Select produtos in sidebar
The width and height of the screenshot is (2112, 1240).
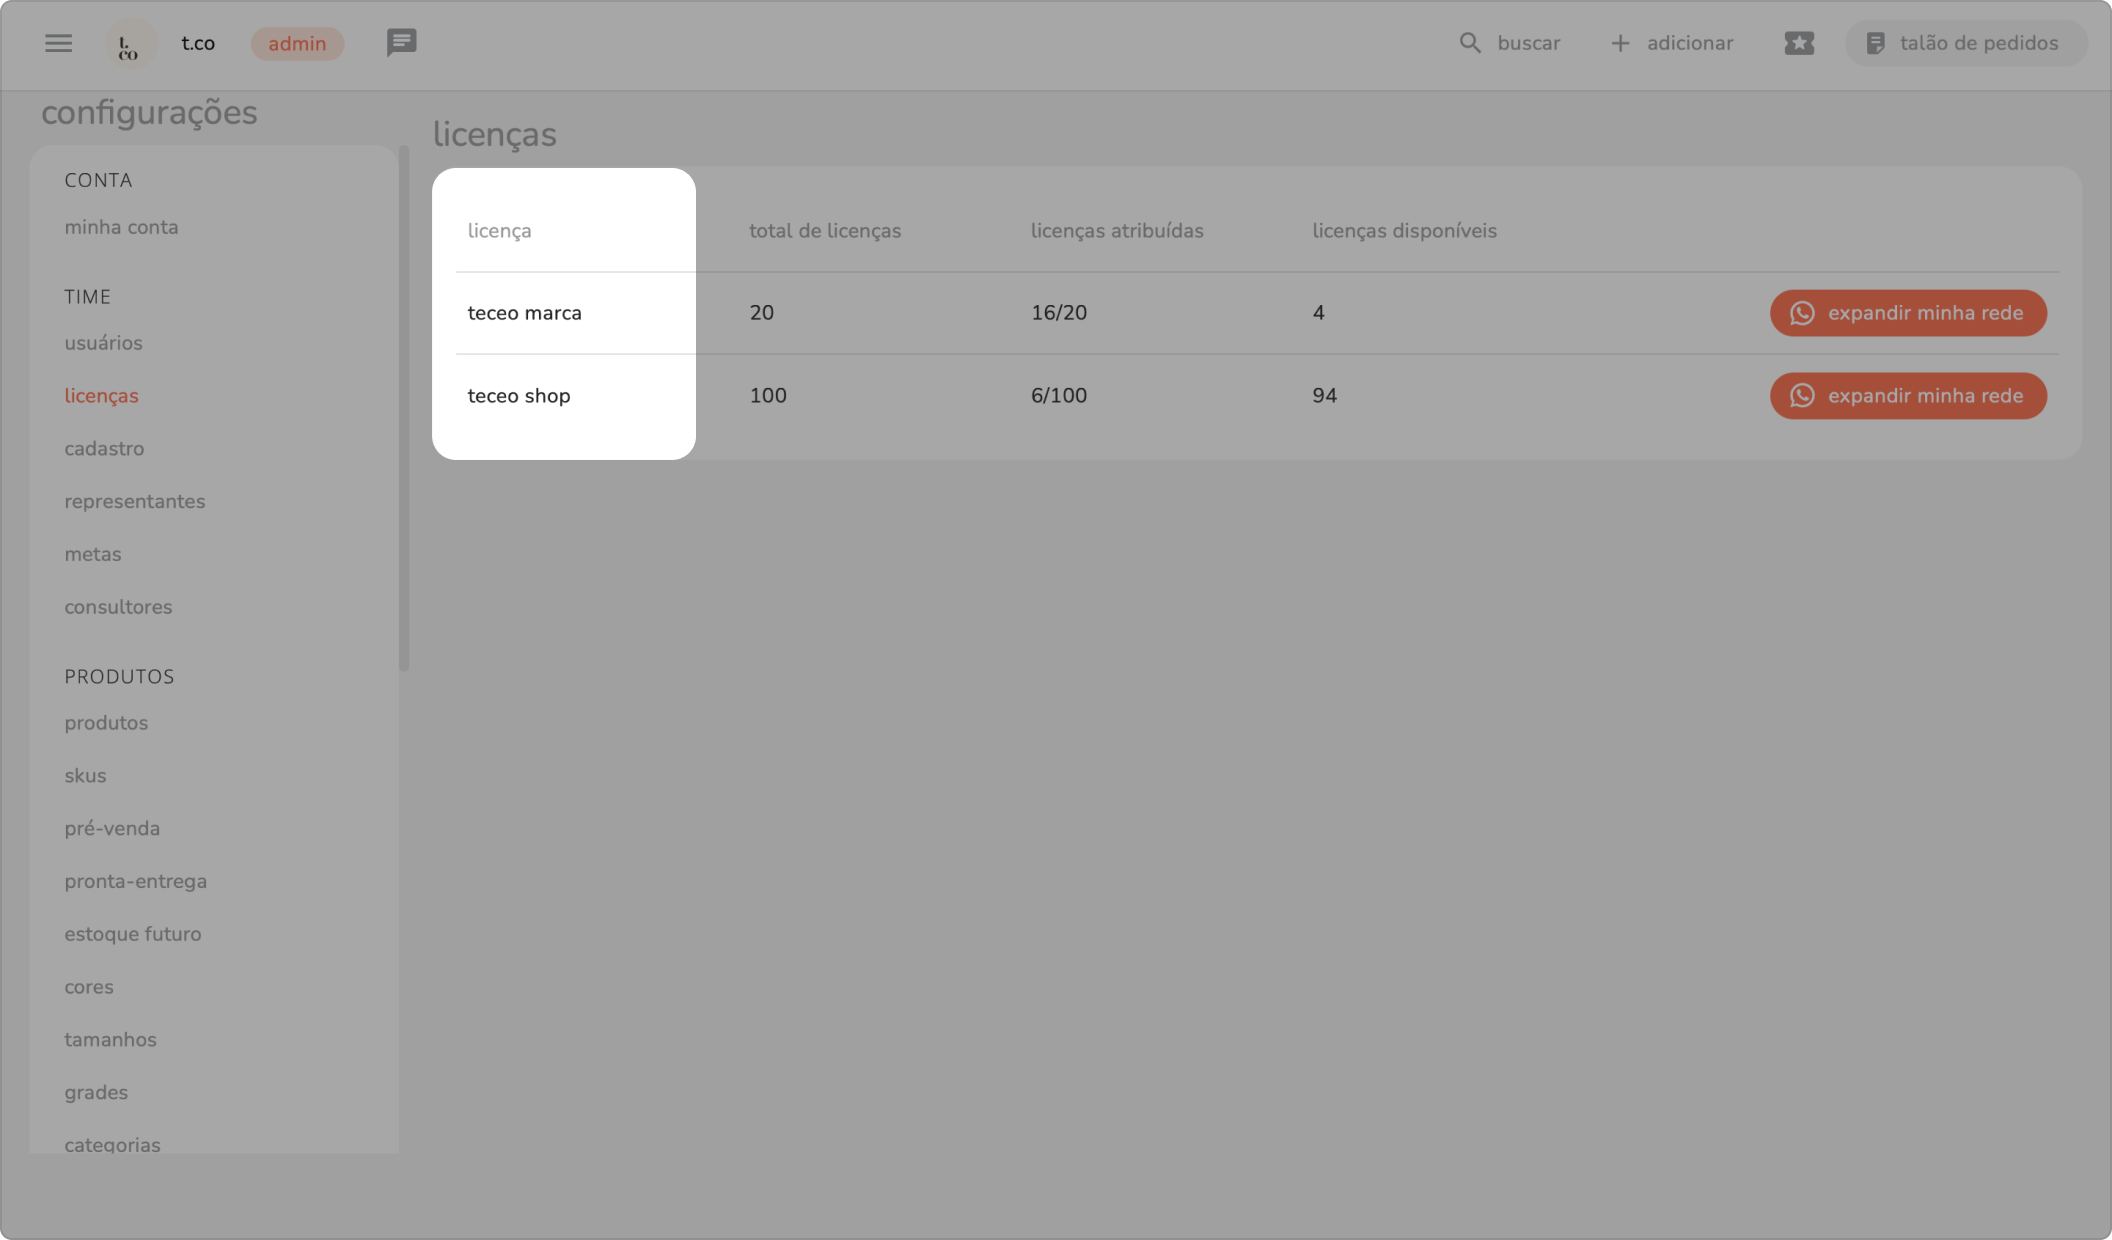(x=106, y=723)
